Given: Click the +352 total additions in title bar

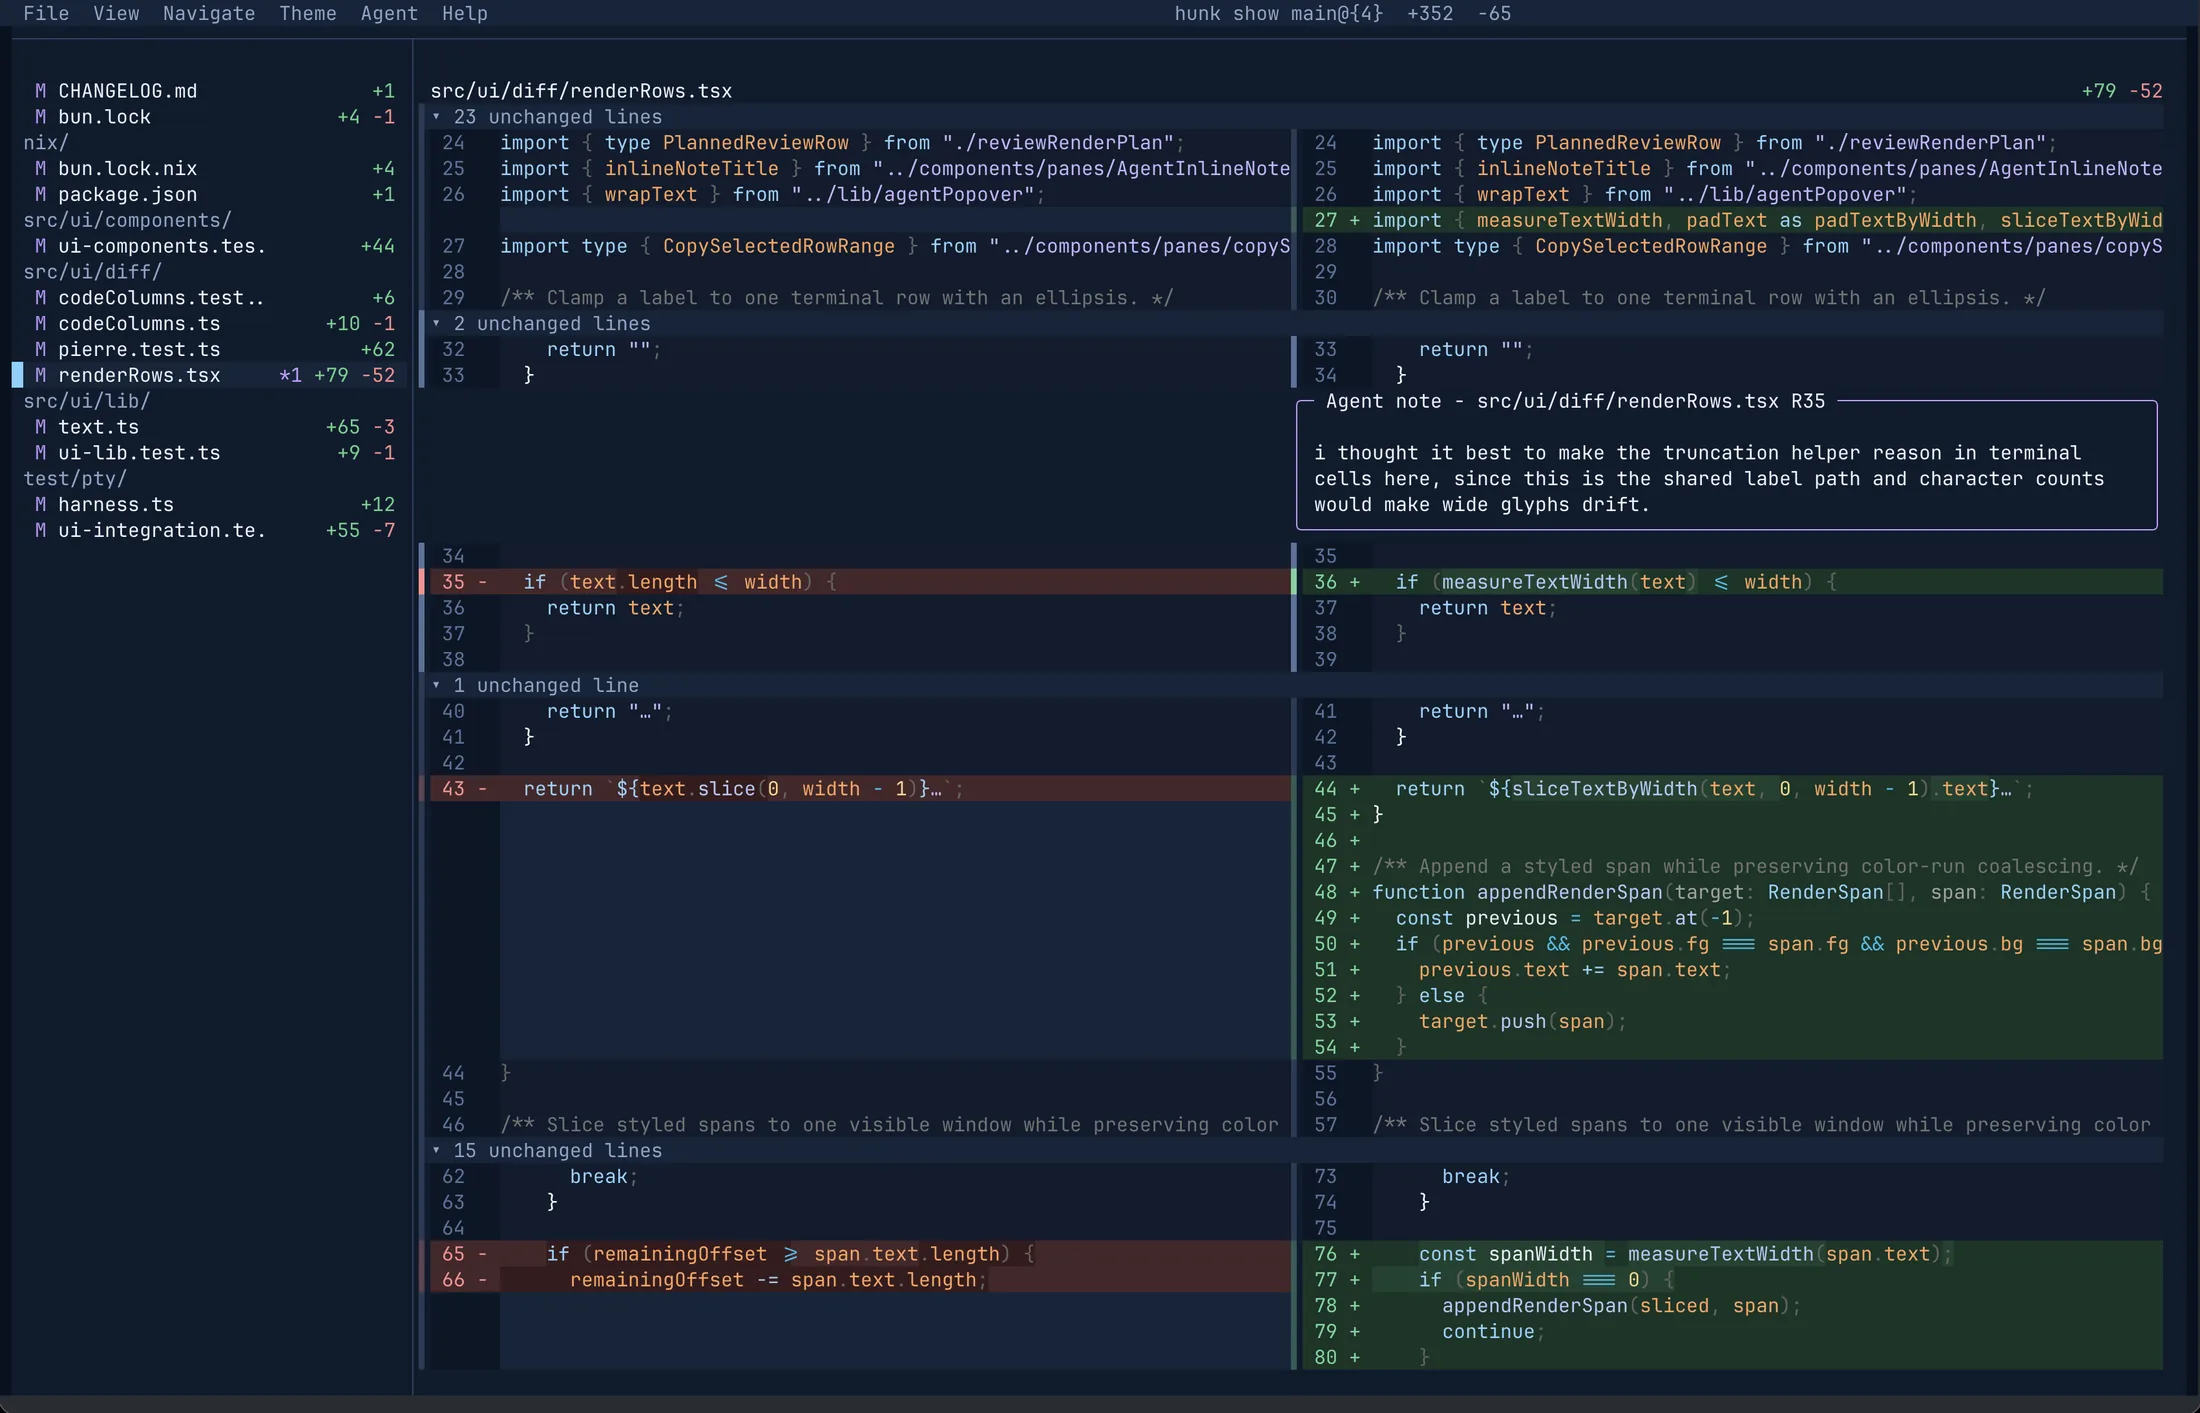Looking at the screenshot, I should [x=1430, y=13].
